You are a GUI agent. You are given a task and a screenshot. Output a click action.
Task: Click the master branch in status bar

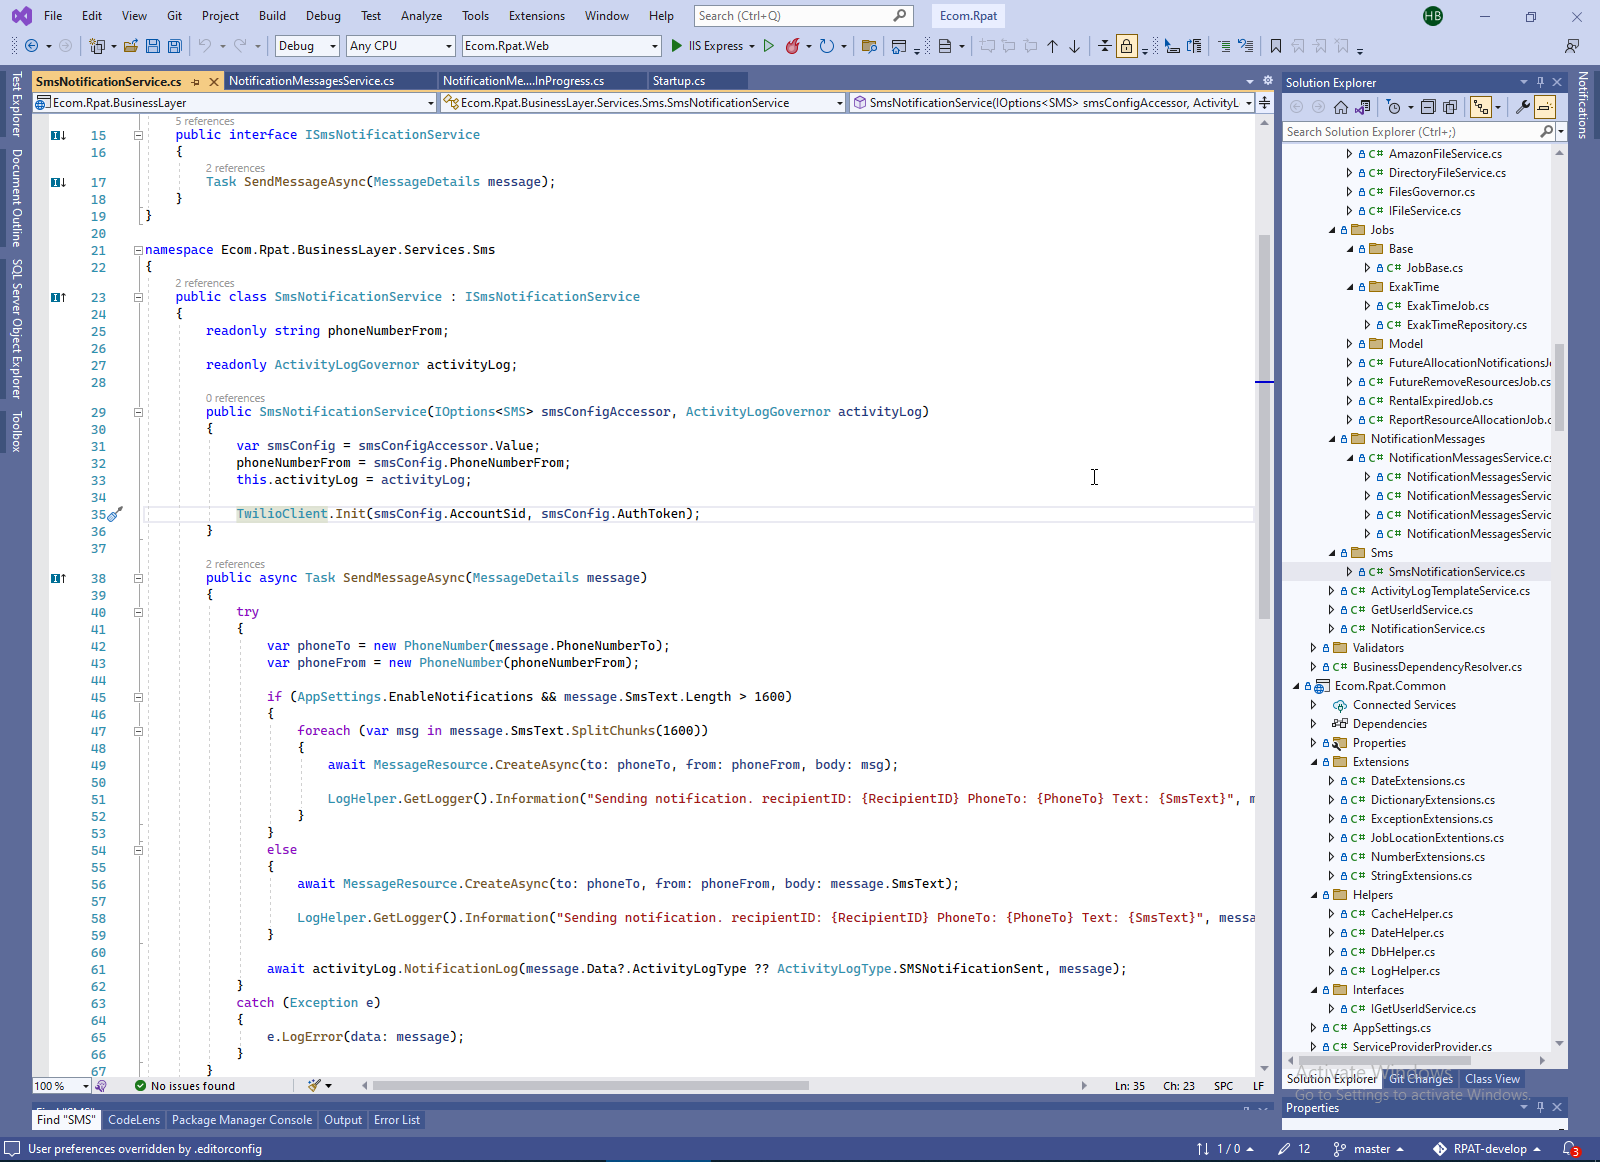[x=1370, y=1149]
